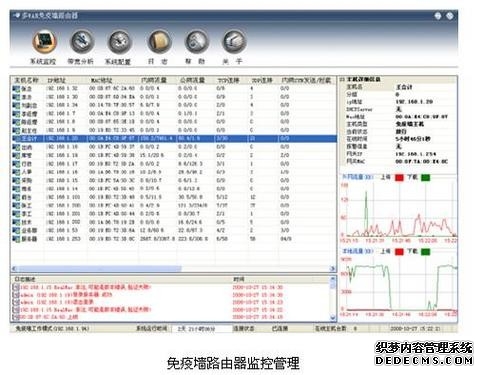Click the upload red swatch on 本机流量 chart

pos(399,252)
